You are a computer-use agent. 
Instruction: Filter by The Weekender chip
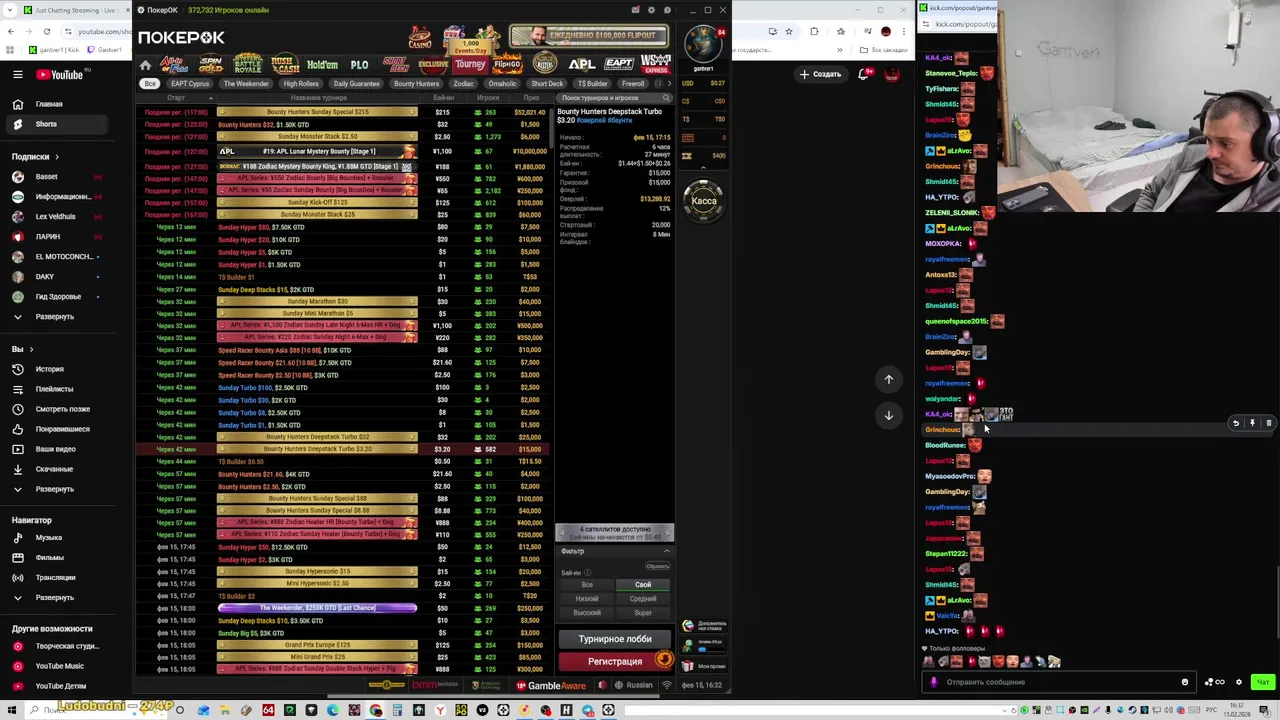[x=246, y=84]
